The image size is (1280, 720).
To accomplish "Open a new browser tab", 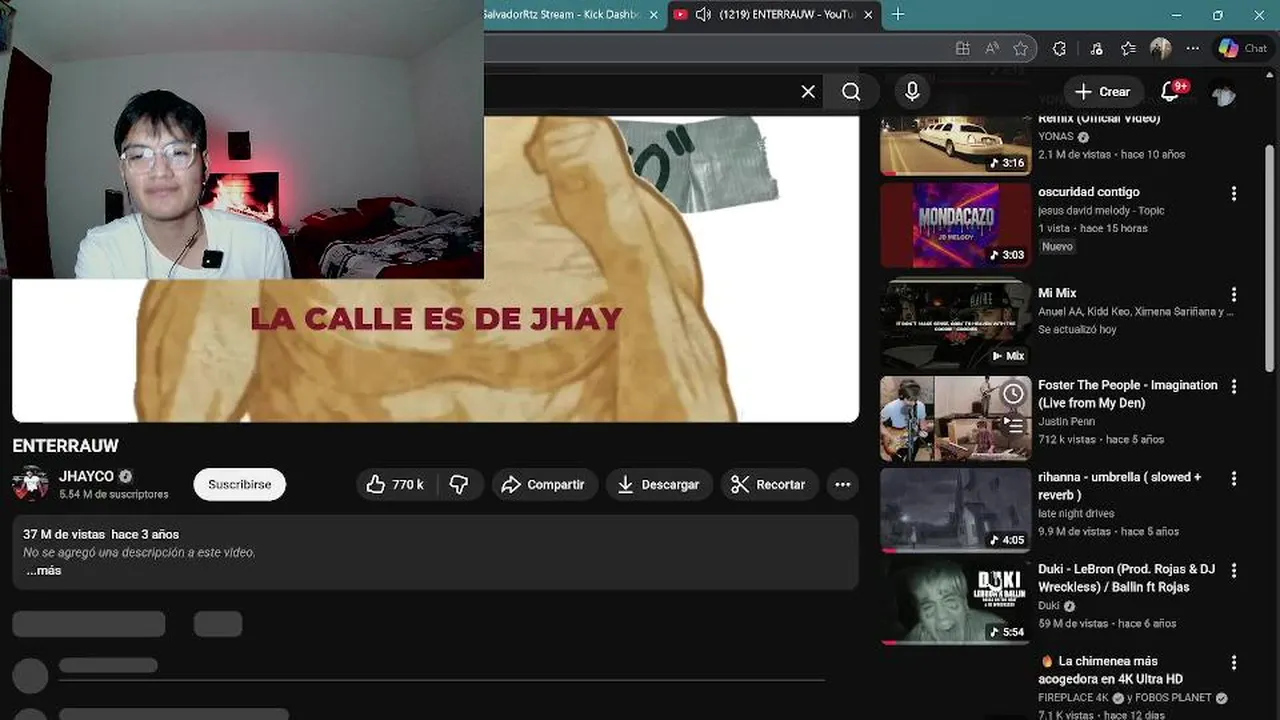I will (898, 14).
